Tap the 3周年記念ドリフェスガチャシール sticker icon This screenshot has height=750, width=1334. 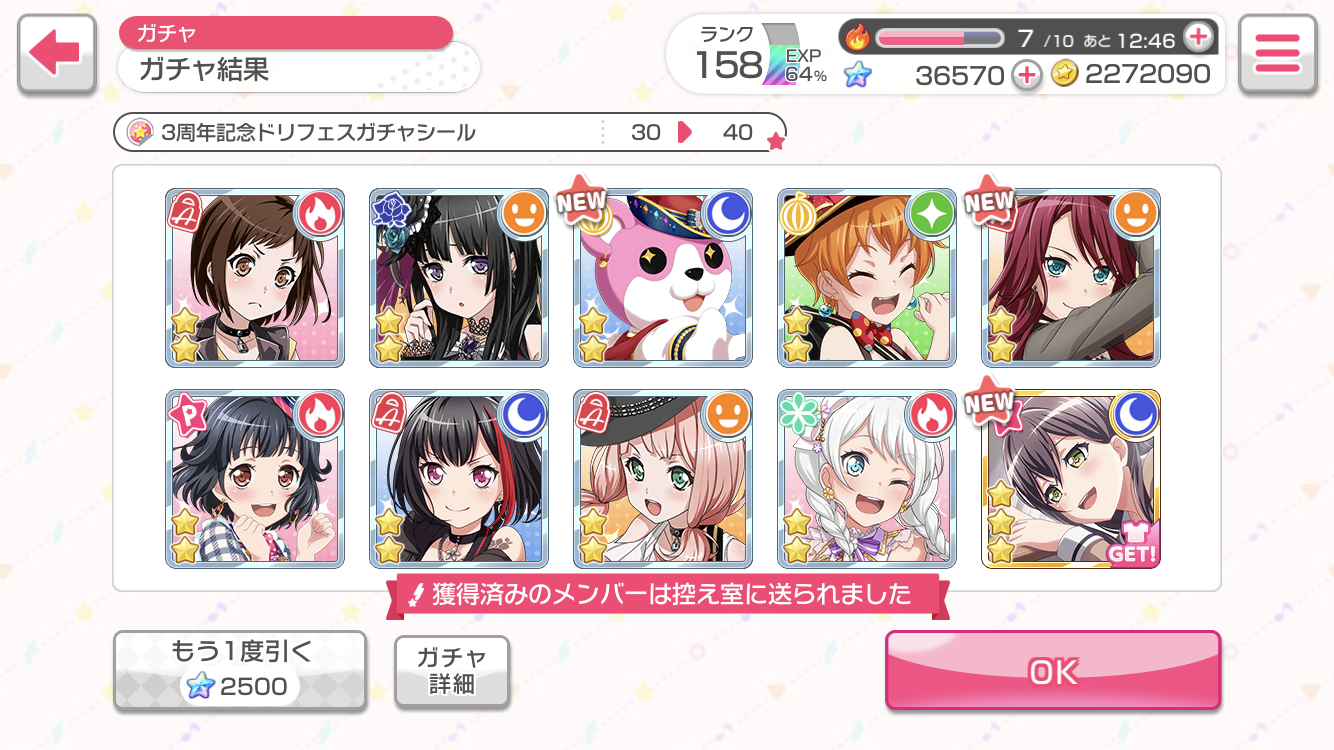(140, 132)
